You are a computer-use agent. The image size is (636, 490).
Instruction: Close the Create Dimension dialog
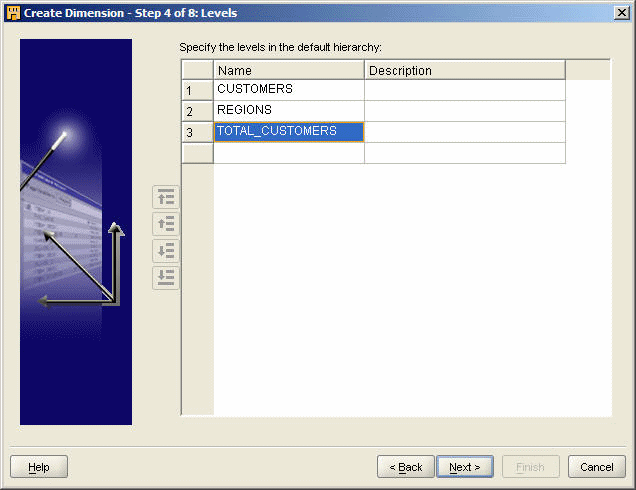click(x=621, y=12)
